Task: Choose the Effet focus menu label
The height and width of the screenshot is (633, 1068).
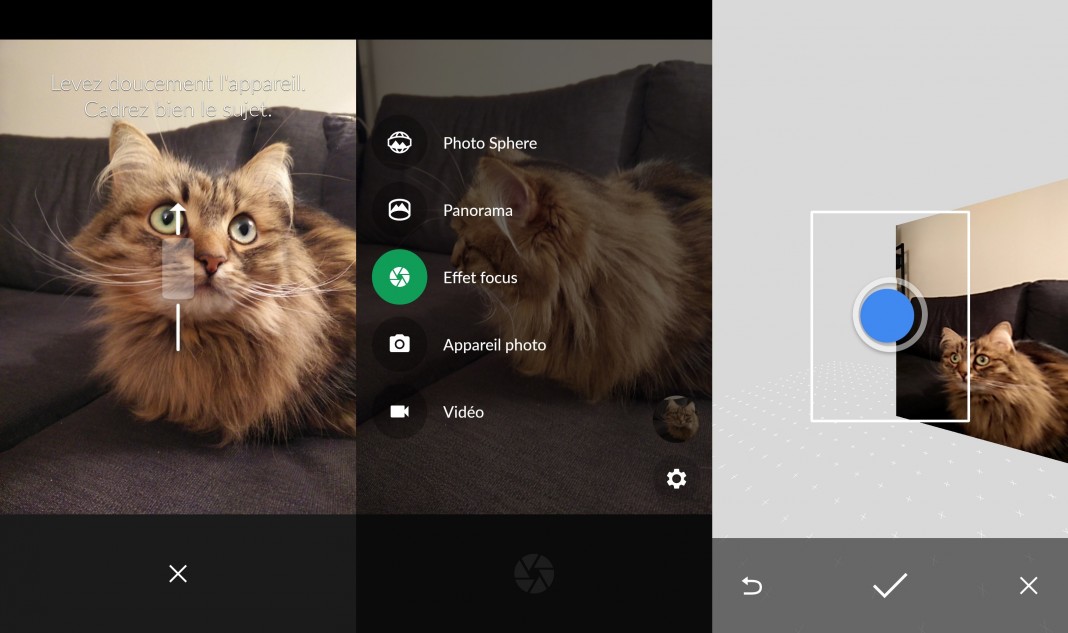Action: tap(480, 277)
